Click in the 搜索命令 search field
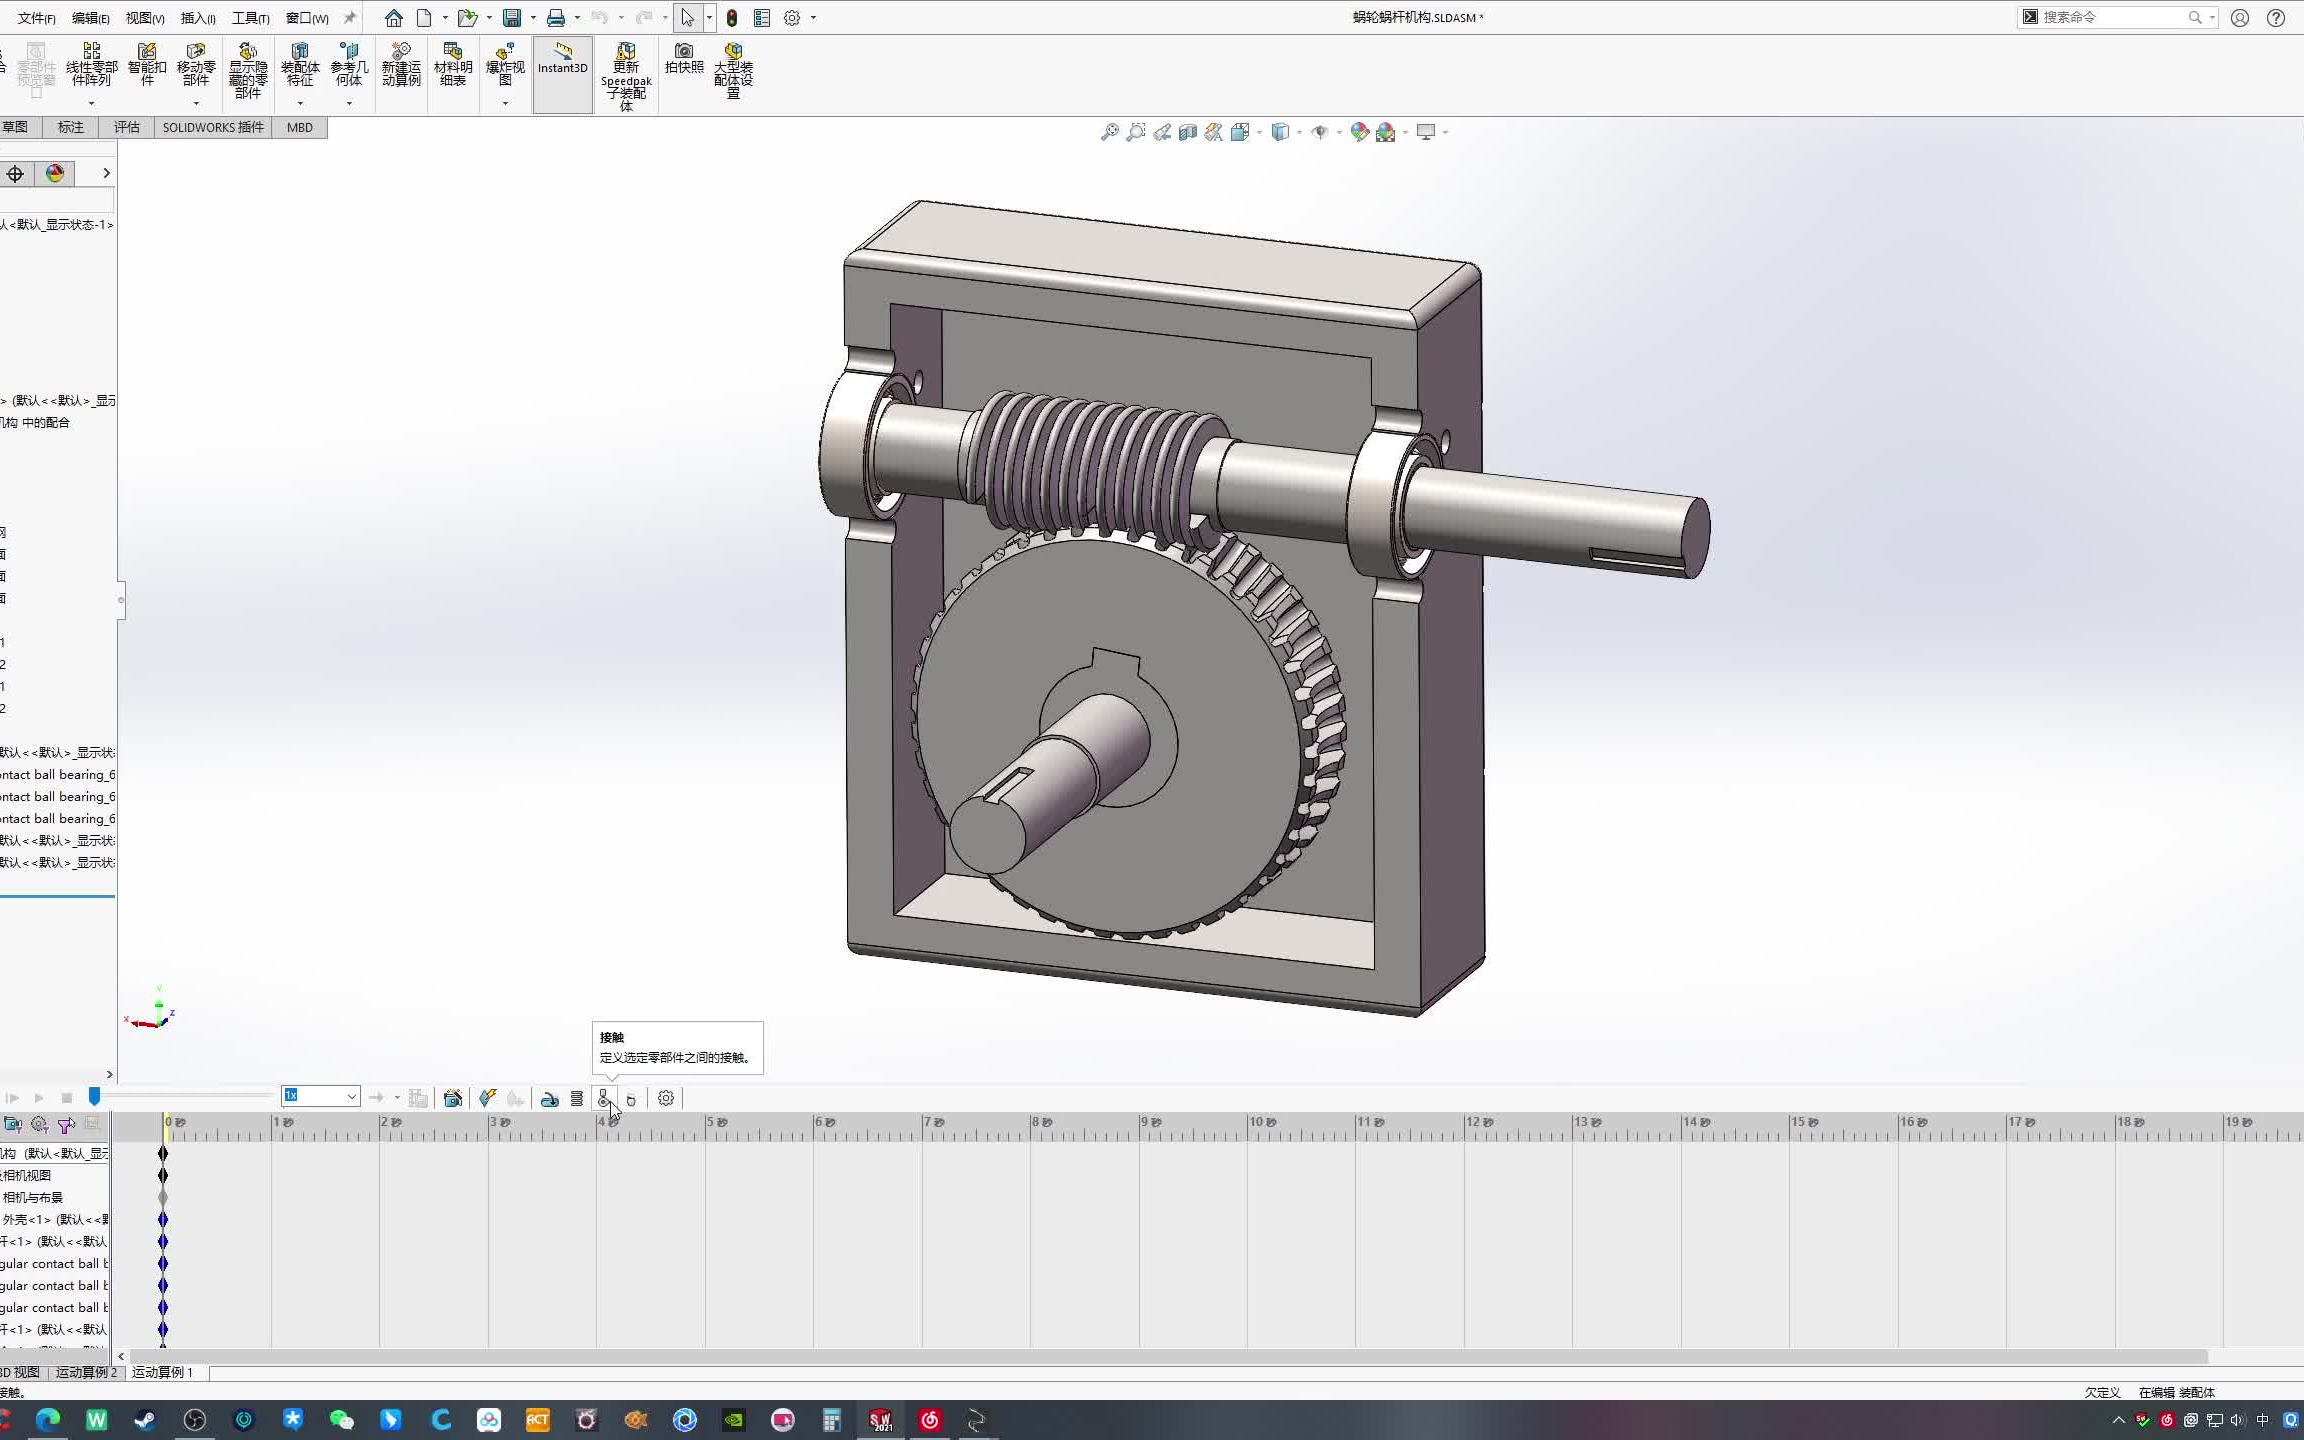Viewport: 2304px width, 1440px height. tap(2110, 17)
